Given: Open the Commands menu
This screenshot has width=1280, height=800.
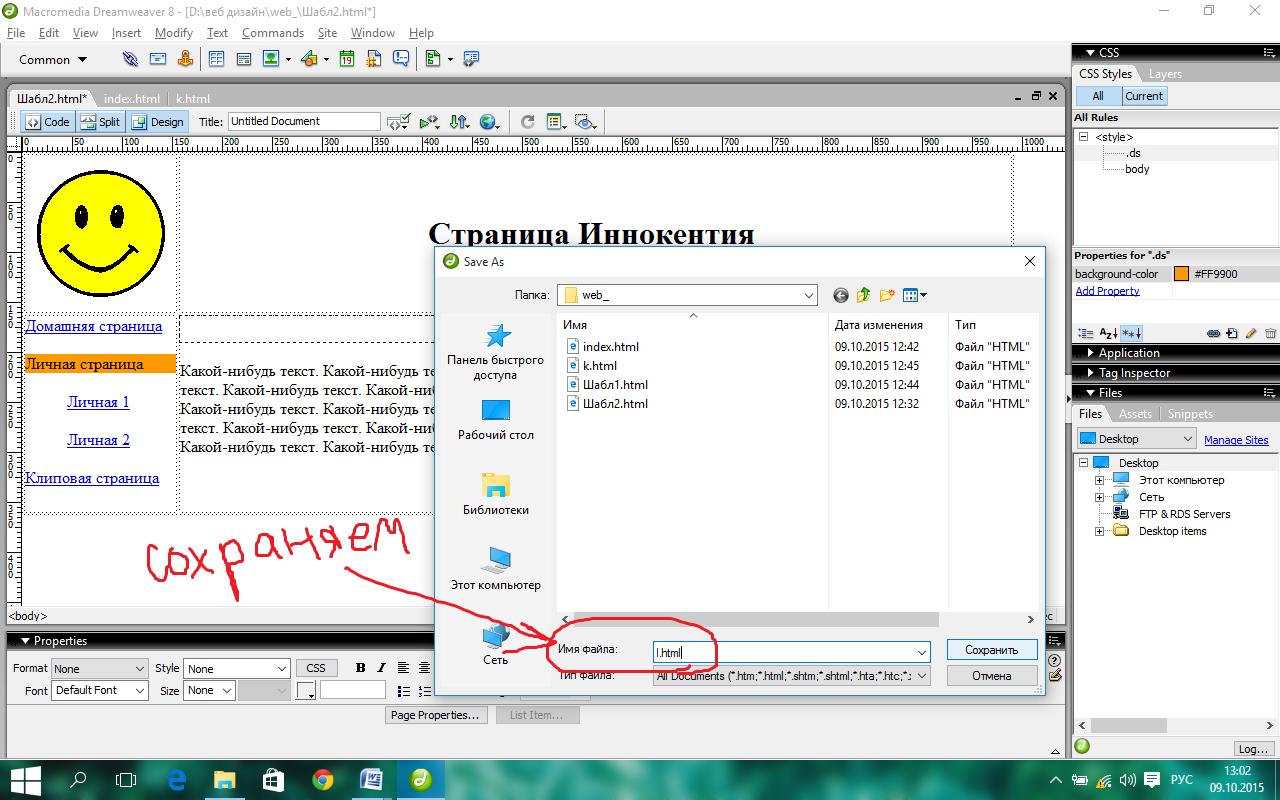Looking at the screenshot, I should (x=273, y=33).
